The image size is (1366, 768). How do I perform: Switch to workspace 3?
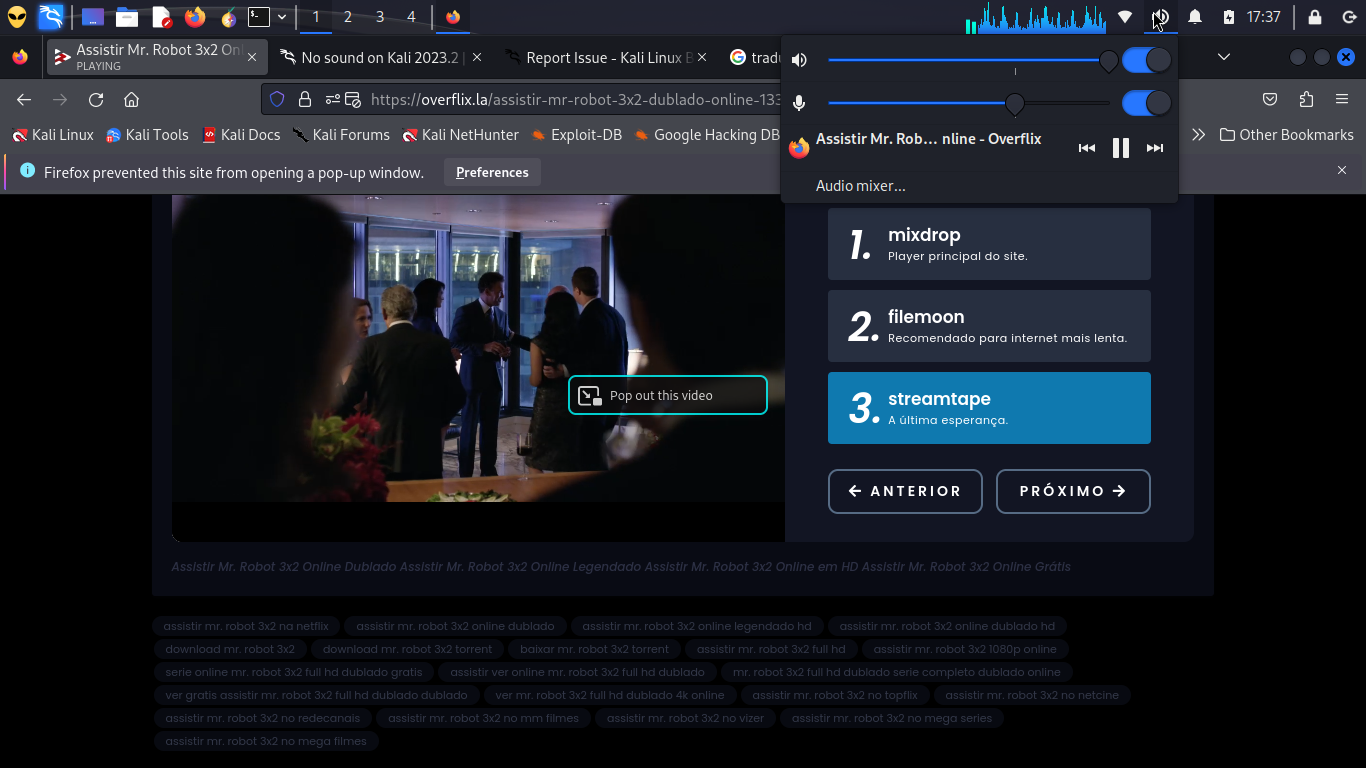click(x=380, y=17)
